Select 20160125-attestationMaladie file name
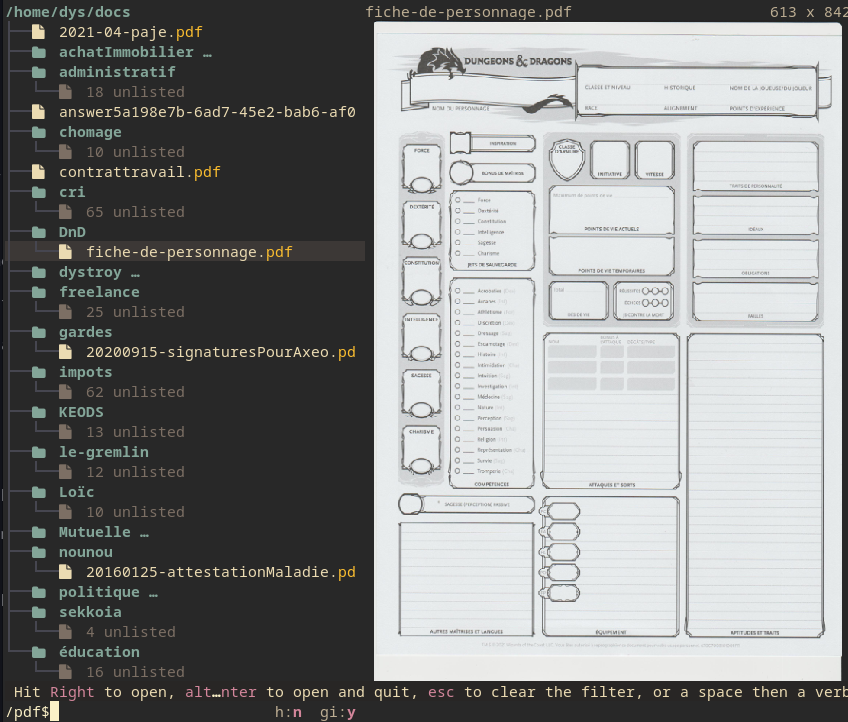 [221, 572]
